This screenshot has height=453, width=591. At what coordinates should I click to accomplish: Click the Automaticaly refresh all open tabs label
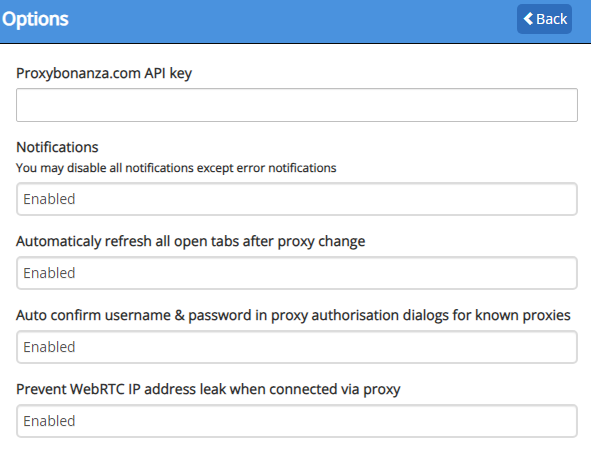190,241
